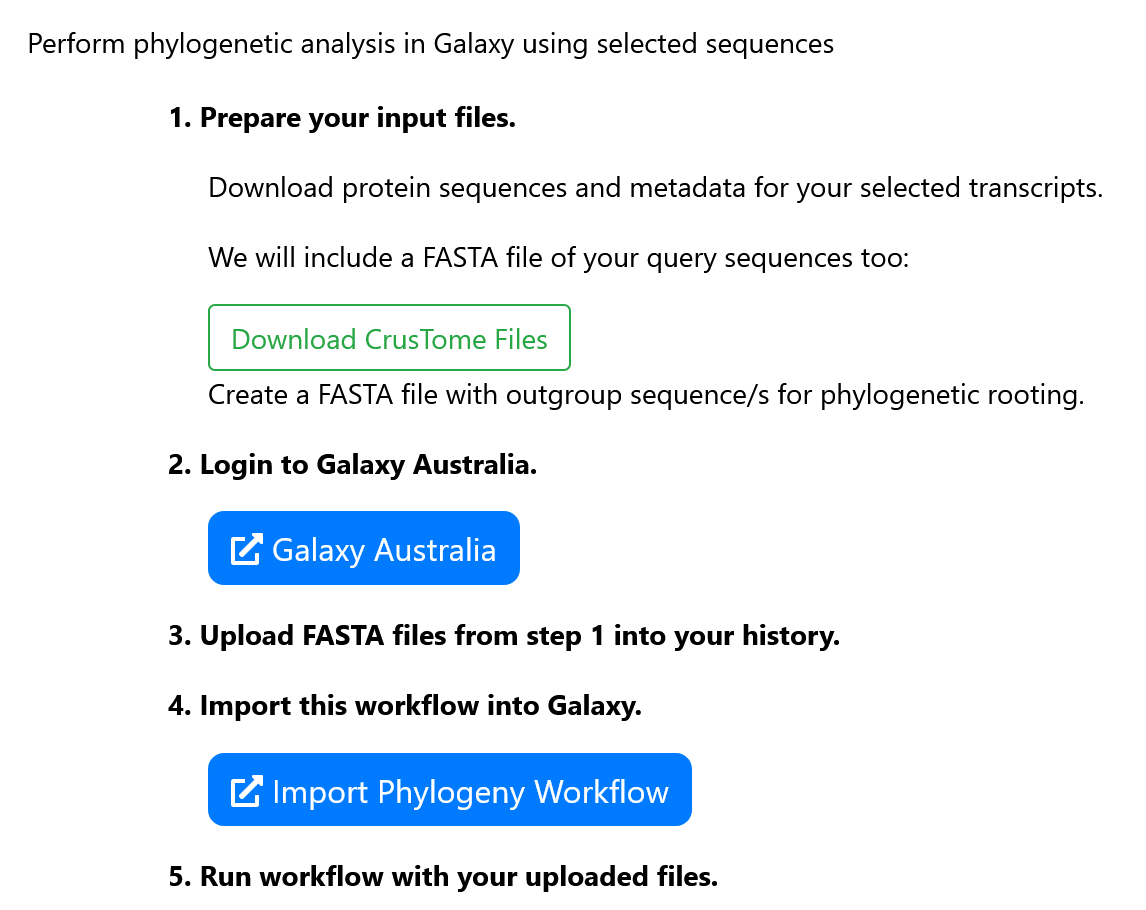Click the Import Phylogeny Workflow label text

pos(468,791)
